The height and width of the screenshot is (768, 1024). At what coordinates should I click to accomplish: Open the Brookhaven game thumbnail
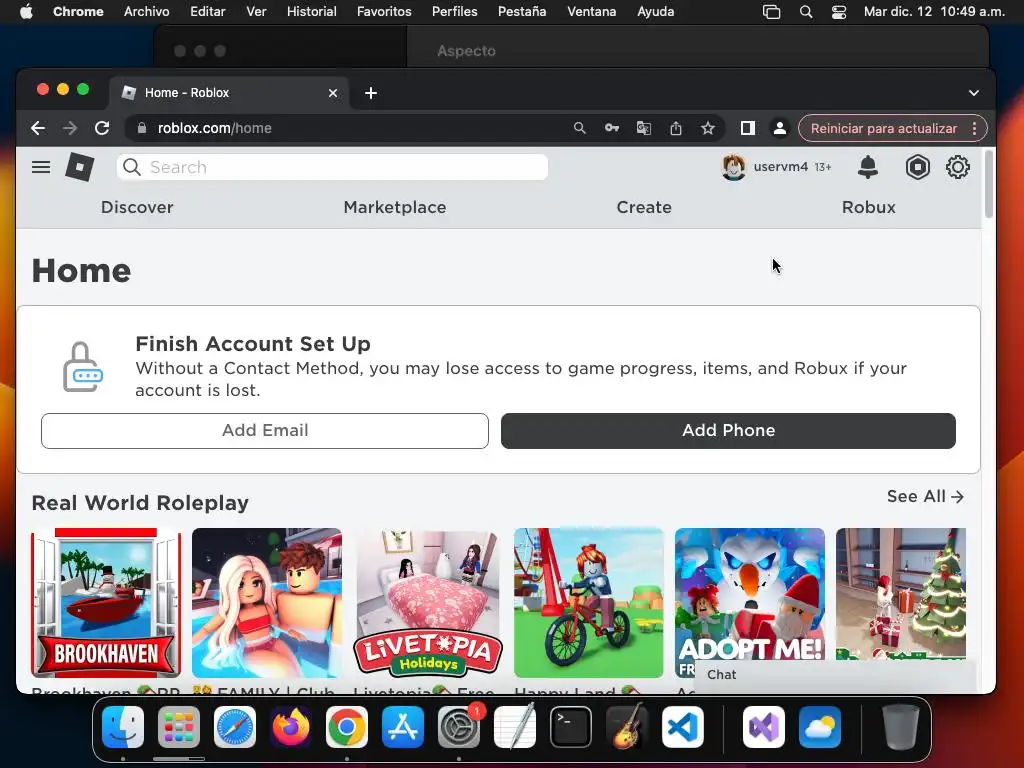pyautogui.click(x=106, y=603)
